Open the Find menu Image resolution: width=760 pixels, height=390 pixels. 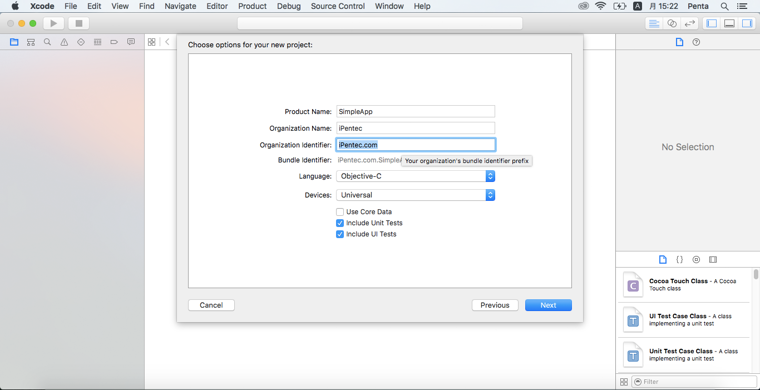146,6
